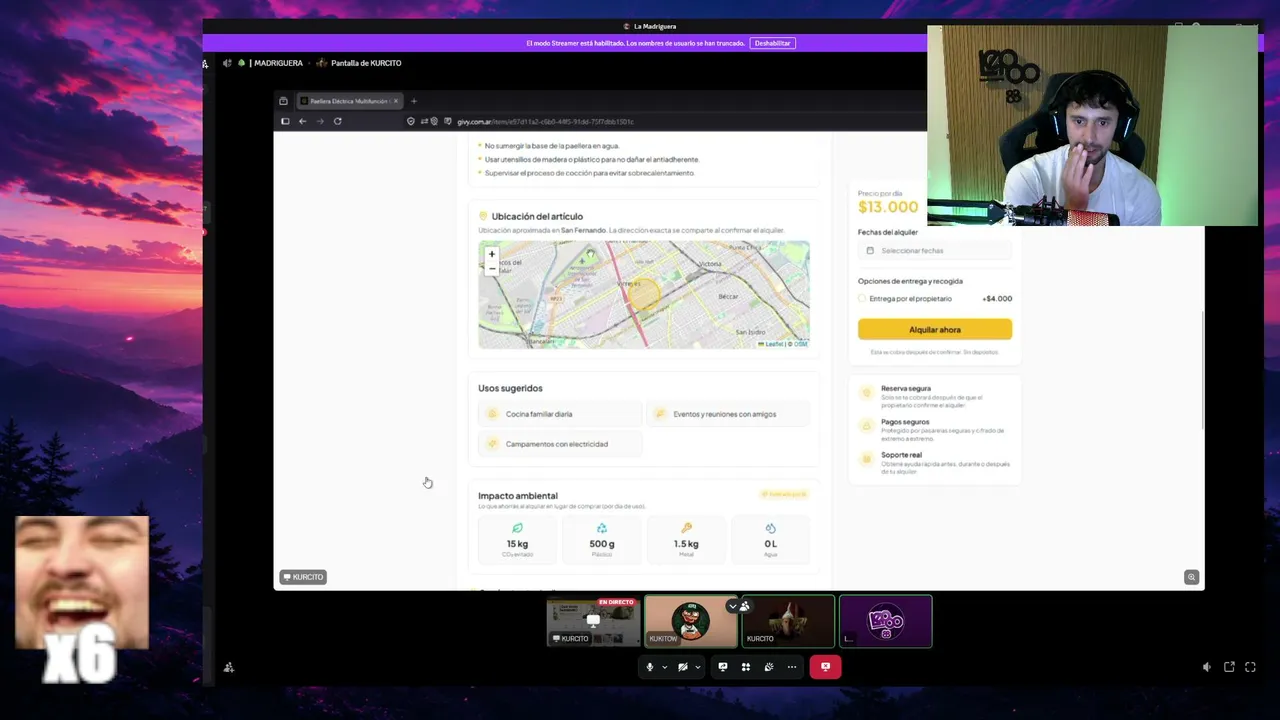This screenshot has width=1280, height=720.
Task: Collapse participants with the chevron people button
Action: [x=739, y=606]
